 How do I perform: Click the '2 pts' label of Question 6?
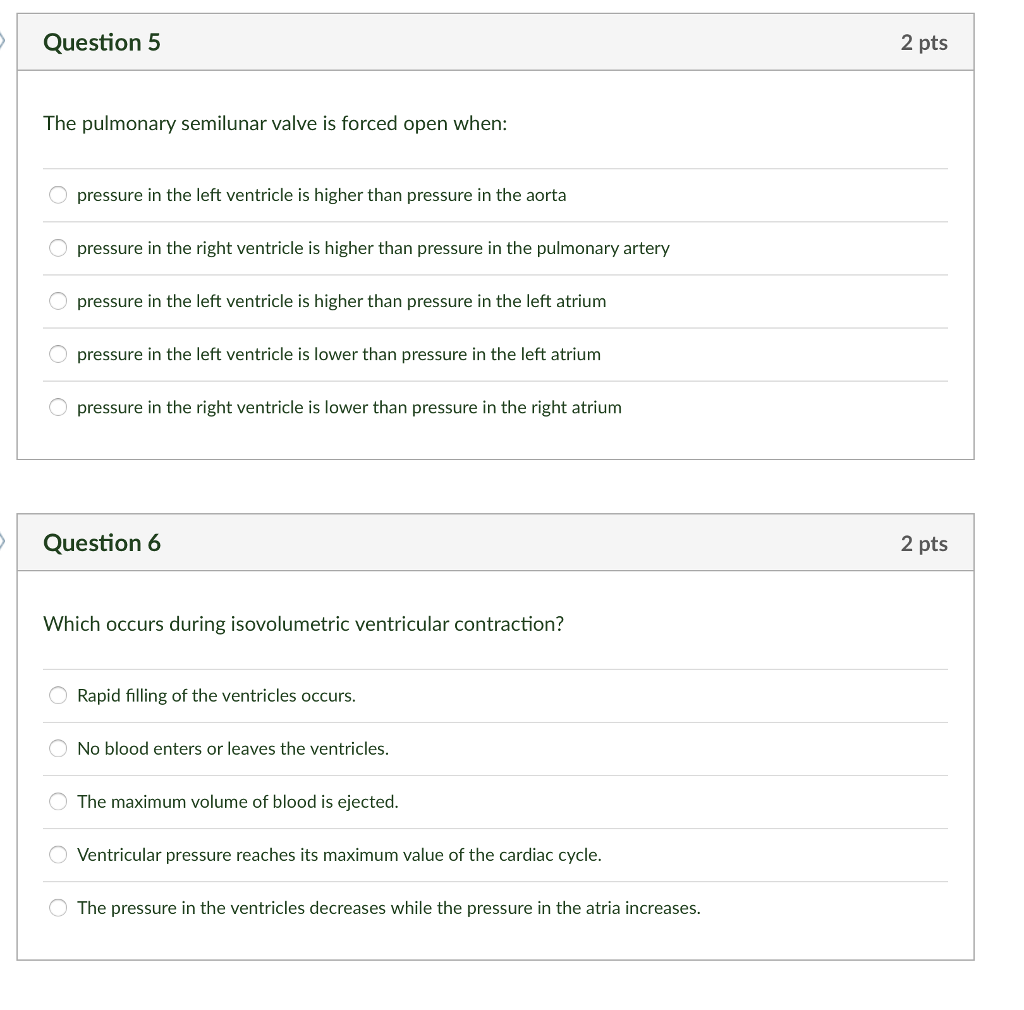tap(923, 544)
